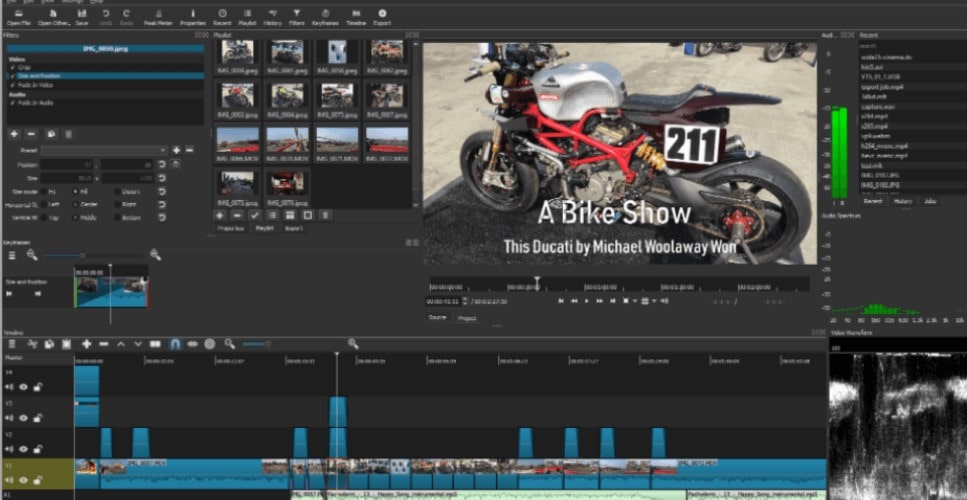Click the timeline zoom-out magnifier

tap(229, 344)
